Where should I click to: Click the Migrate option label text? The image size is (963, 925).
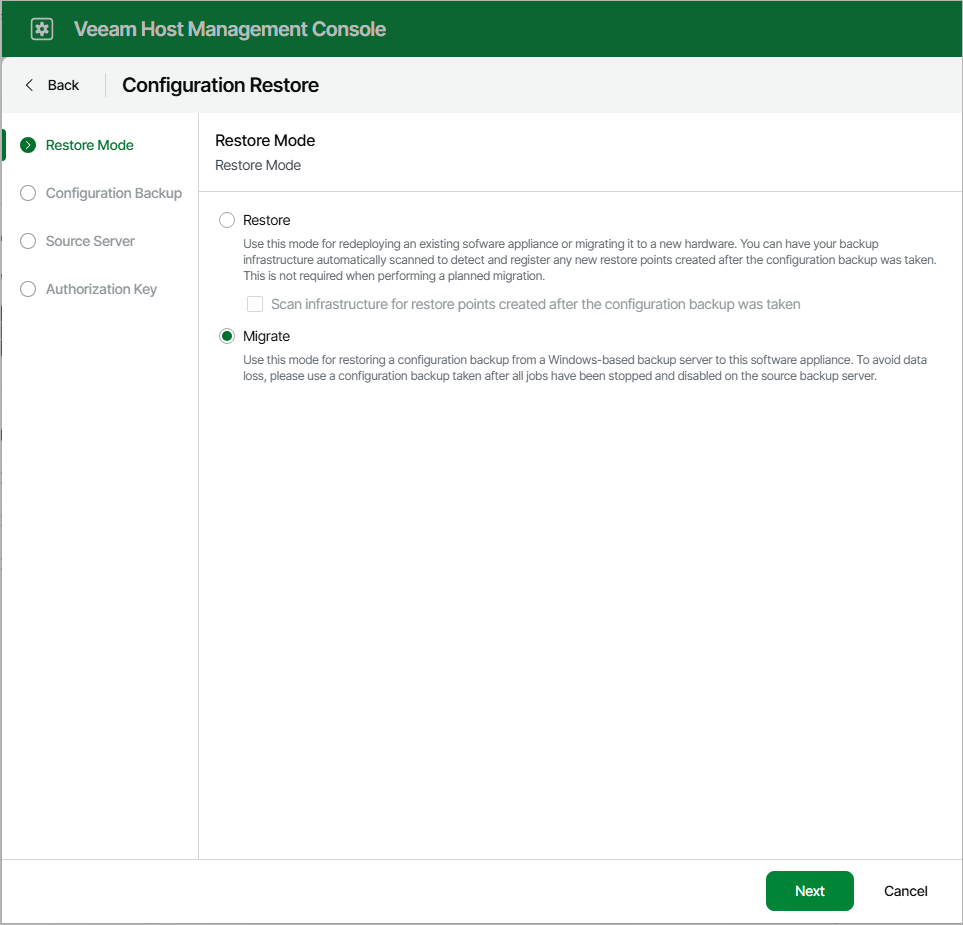pos(264,336)
